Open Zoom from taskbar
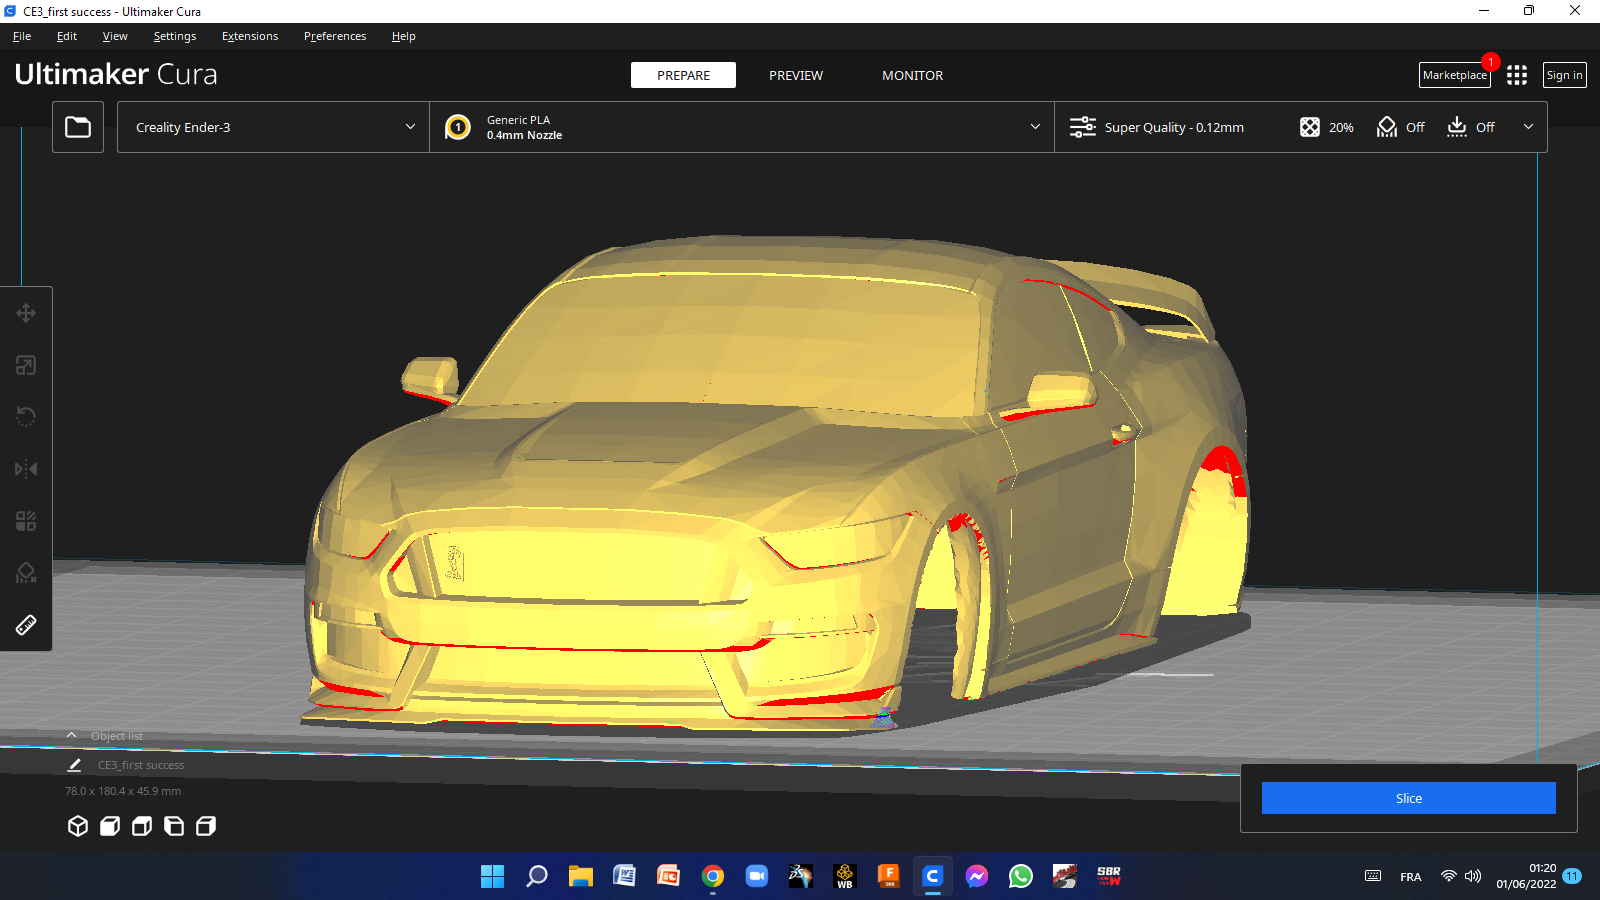 click(x=757, y=877)
